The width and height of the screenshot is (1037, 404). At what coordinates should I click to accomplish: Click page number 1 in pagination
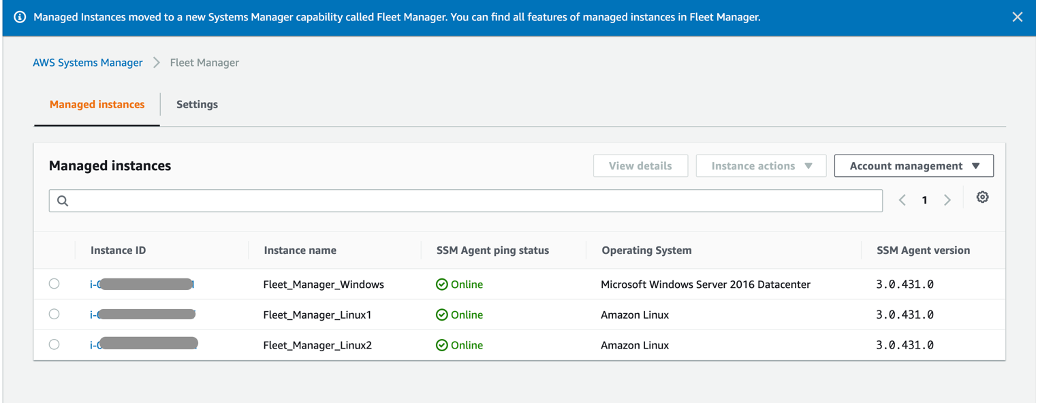[x=925, y=200]
